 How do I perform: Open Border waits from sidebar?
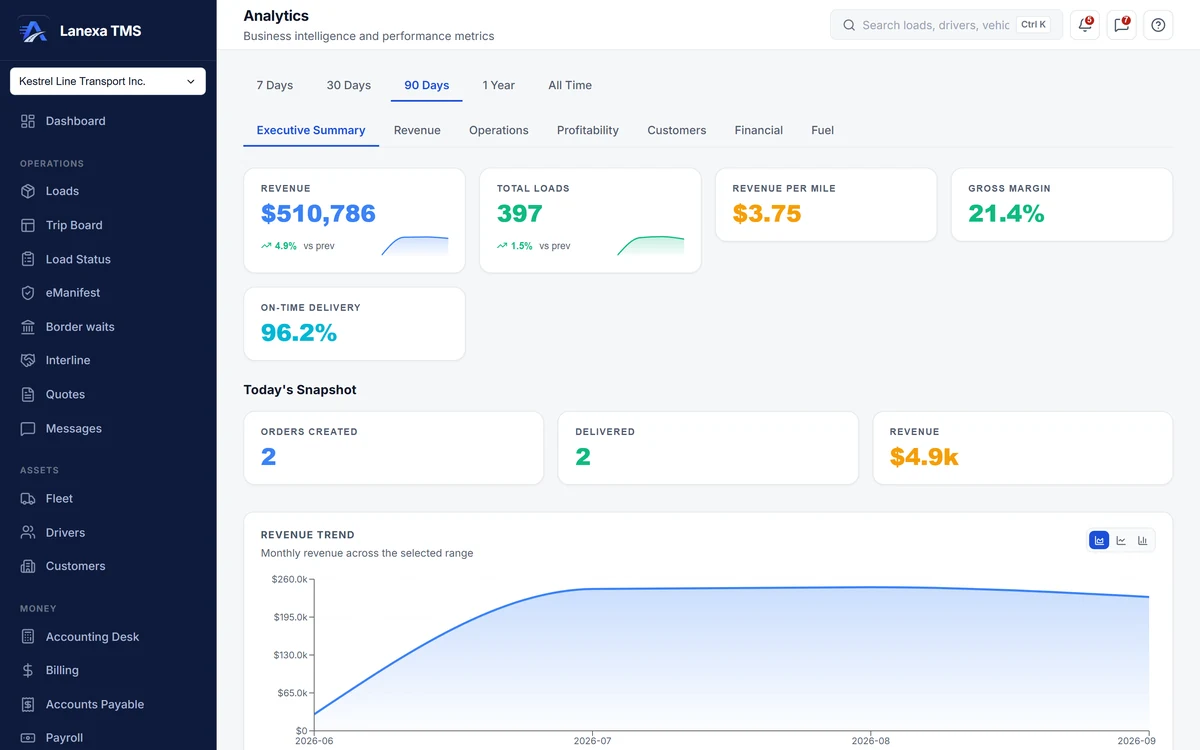[x=108, y=327]
